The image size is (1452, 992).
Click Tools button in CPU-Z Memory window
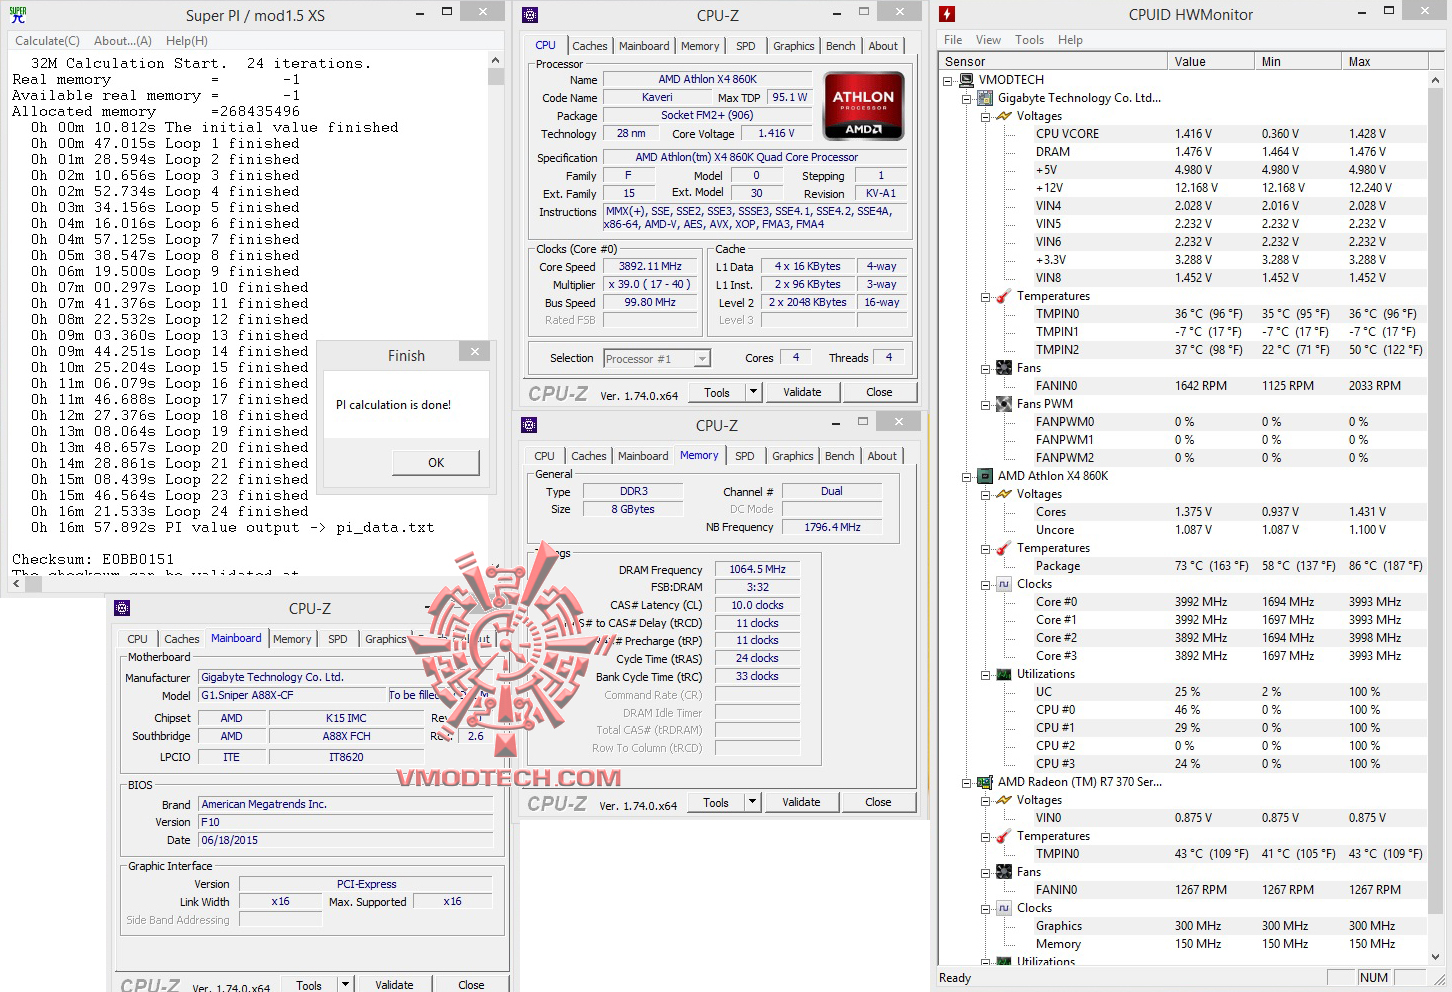[x=716, y=802]
